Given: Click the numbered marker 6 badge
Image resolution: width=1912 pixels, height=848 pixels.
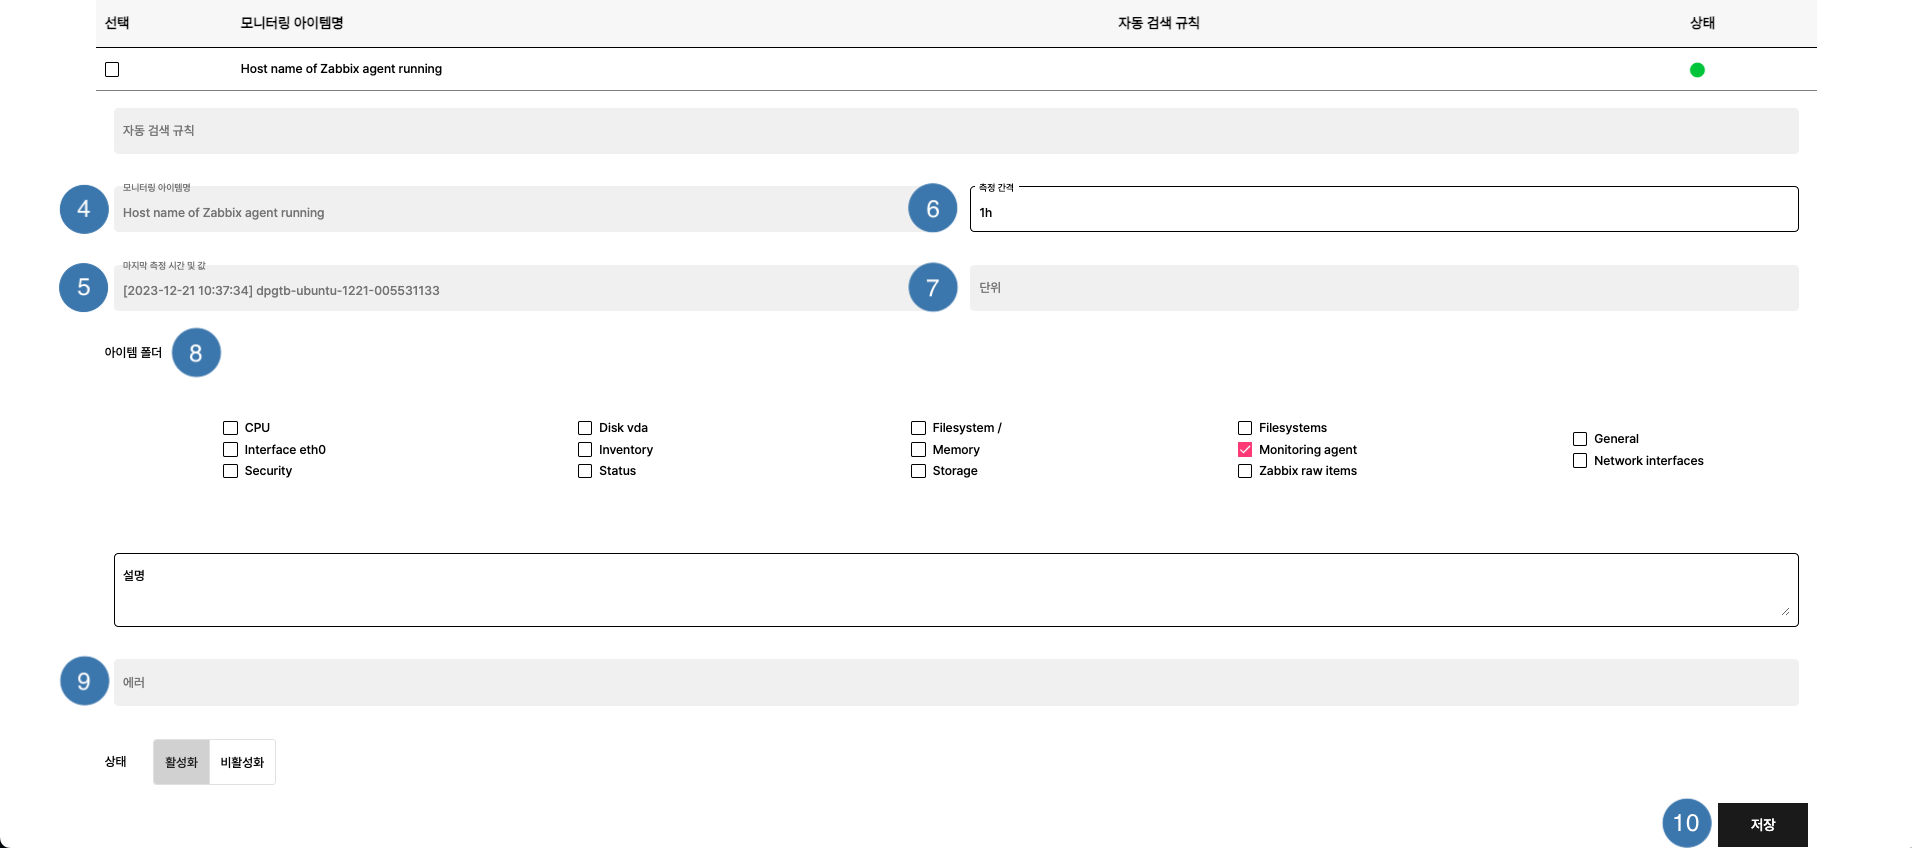Looking at the screenshot, I should click(932, 208).
